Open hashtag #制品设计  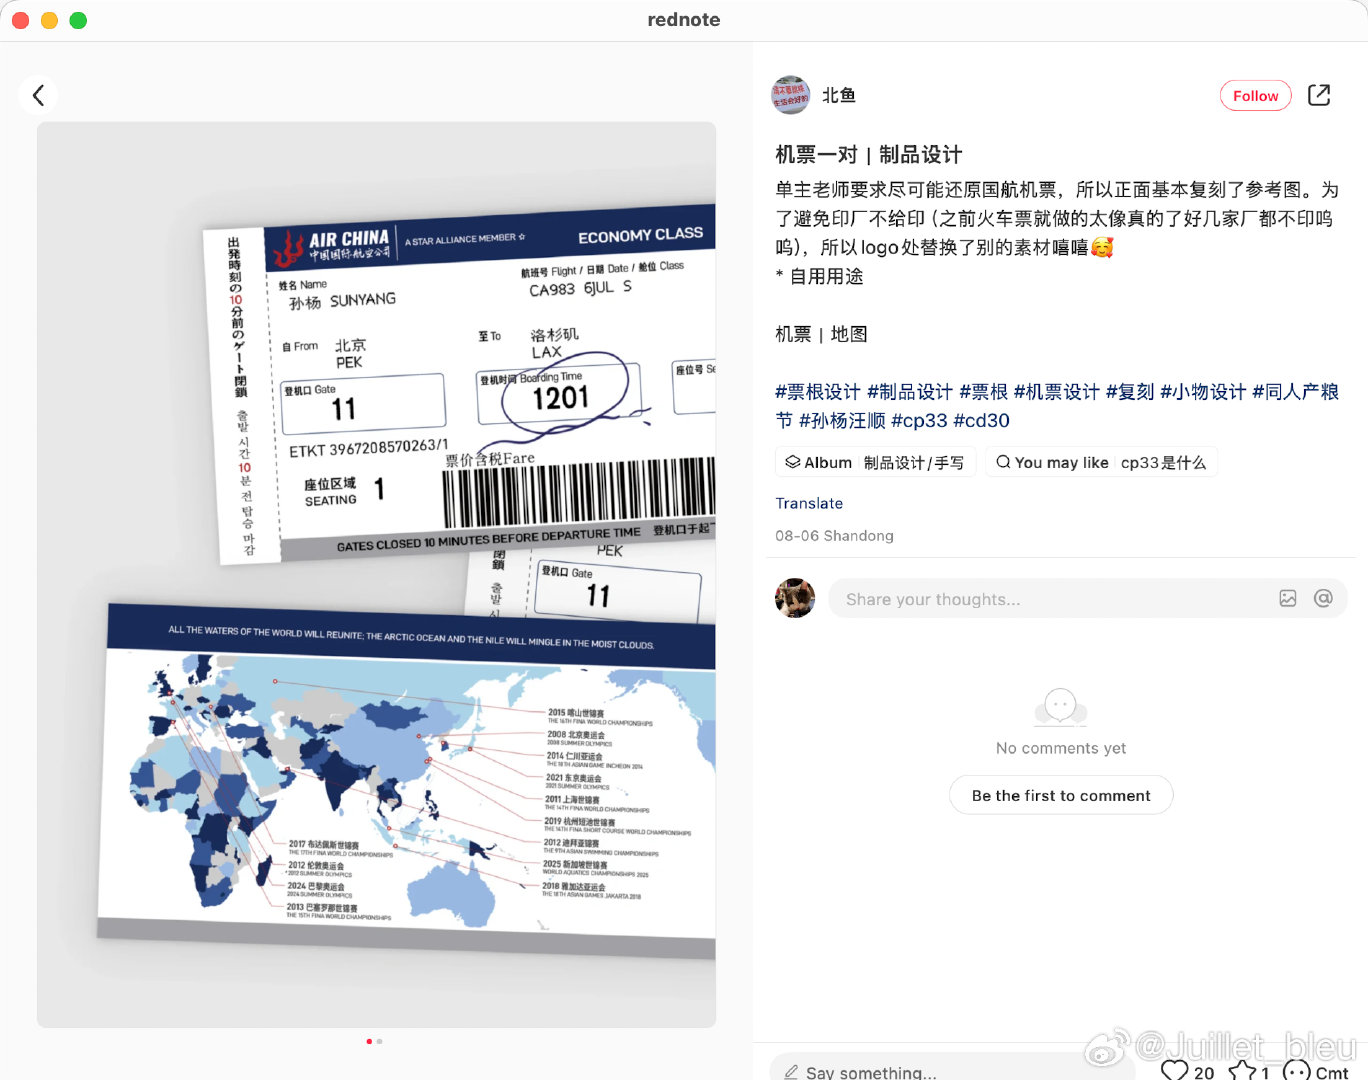(910, 392)
